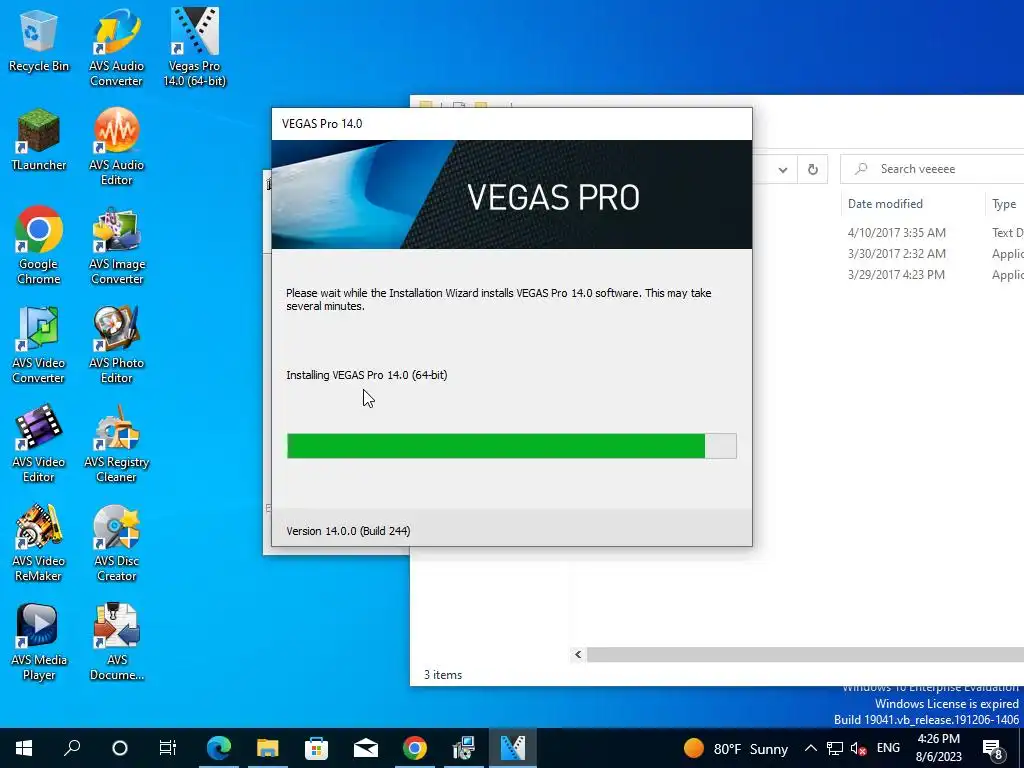Screen dimensions: 1024x768
Task: Click the VEGAS Pro 14.0 title bar
Action: point(511,124)
